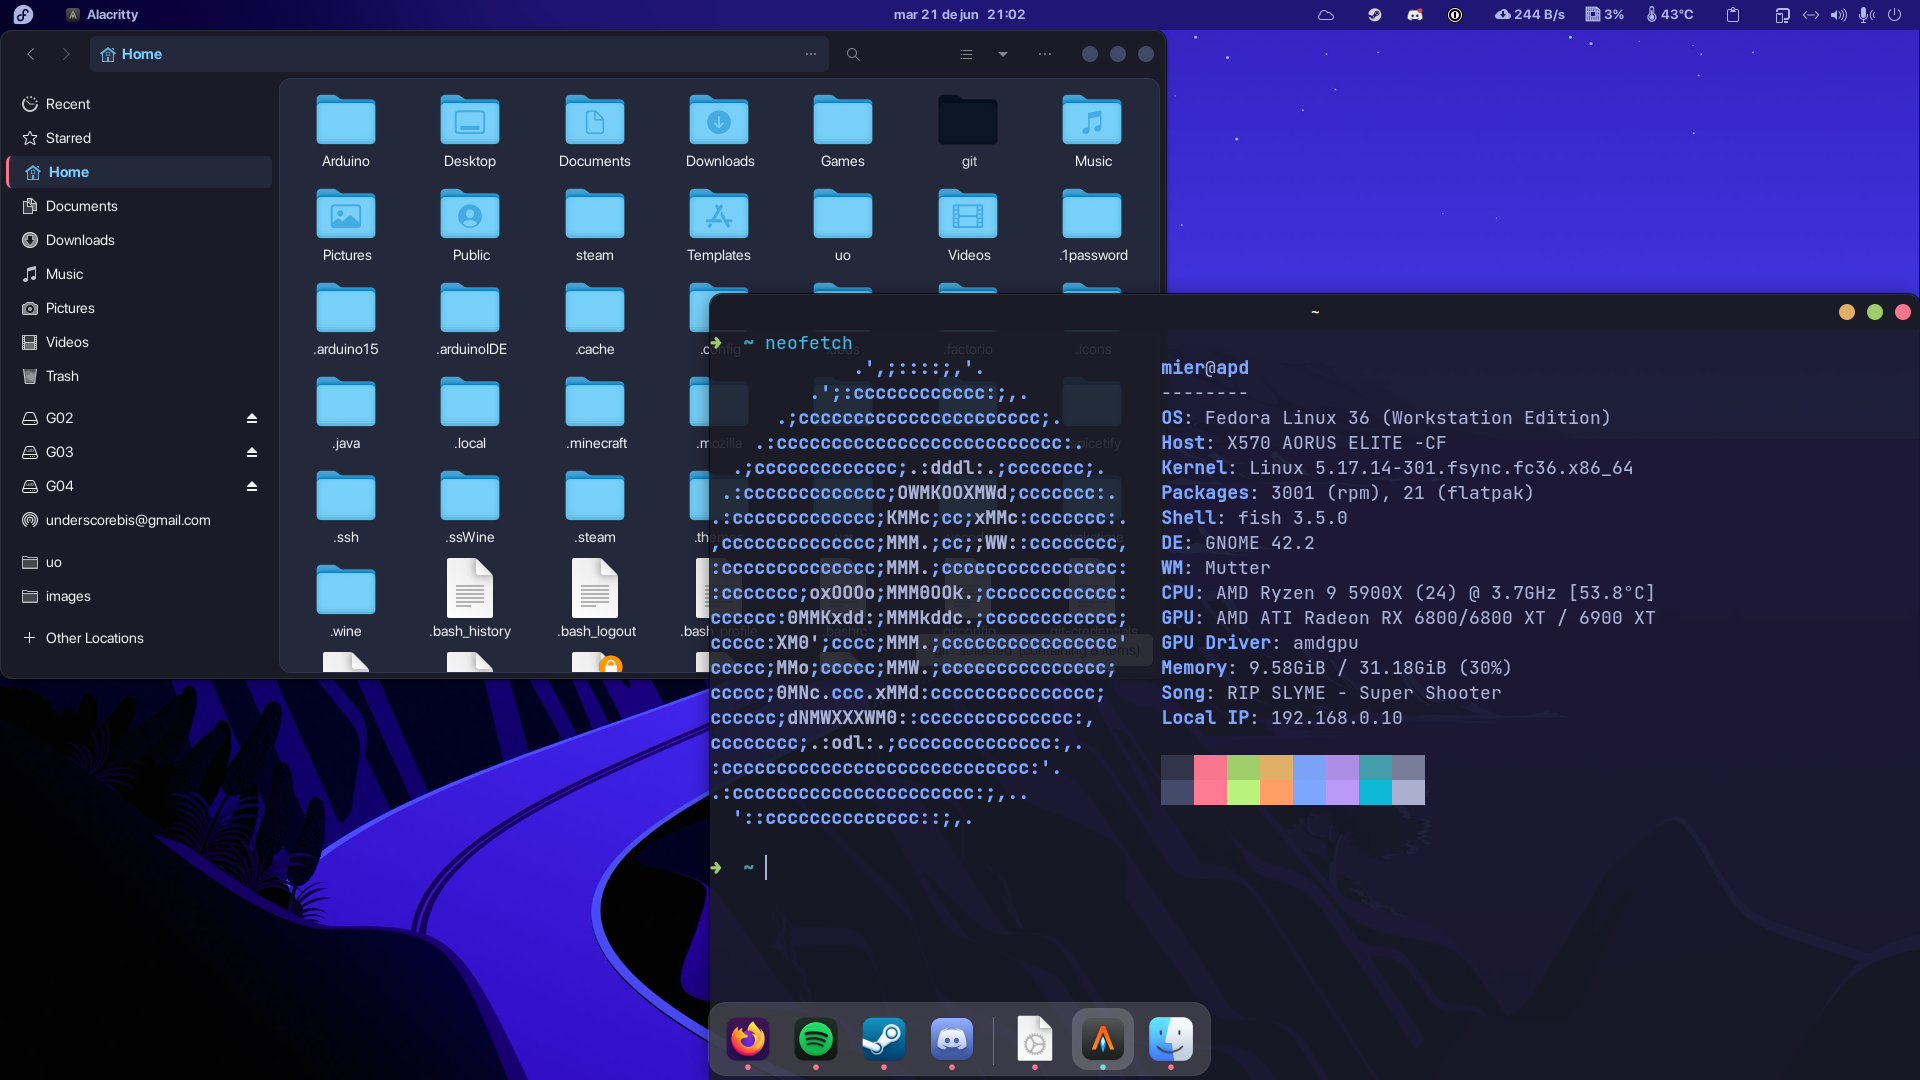
Task: Open Discord from the dock
Action: [x=952, y=1039]
